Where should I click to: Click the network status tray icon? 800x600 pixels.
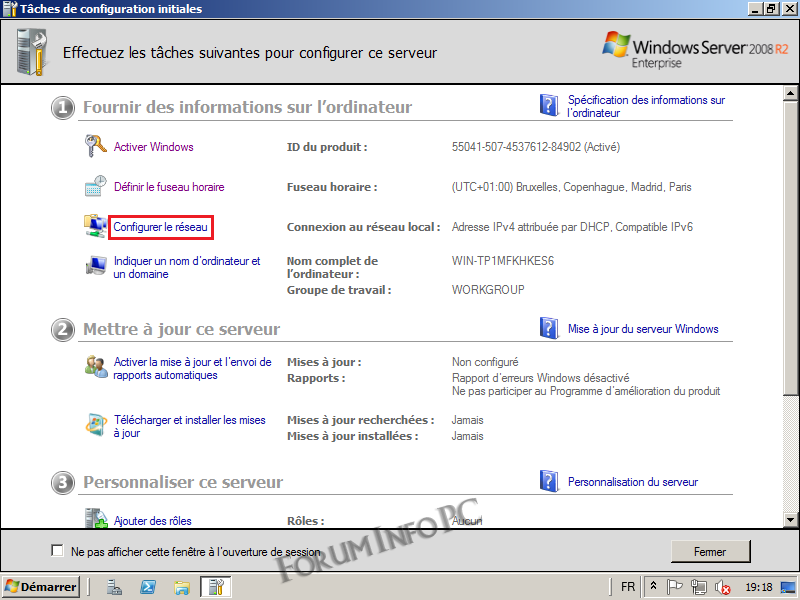tap(698, 587)
